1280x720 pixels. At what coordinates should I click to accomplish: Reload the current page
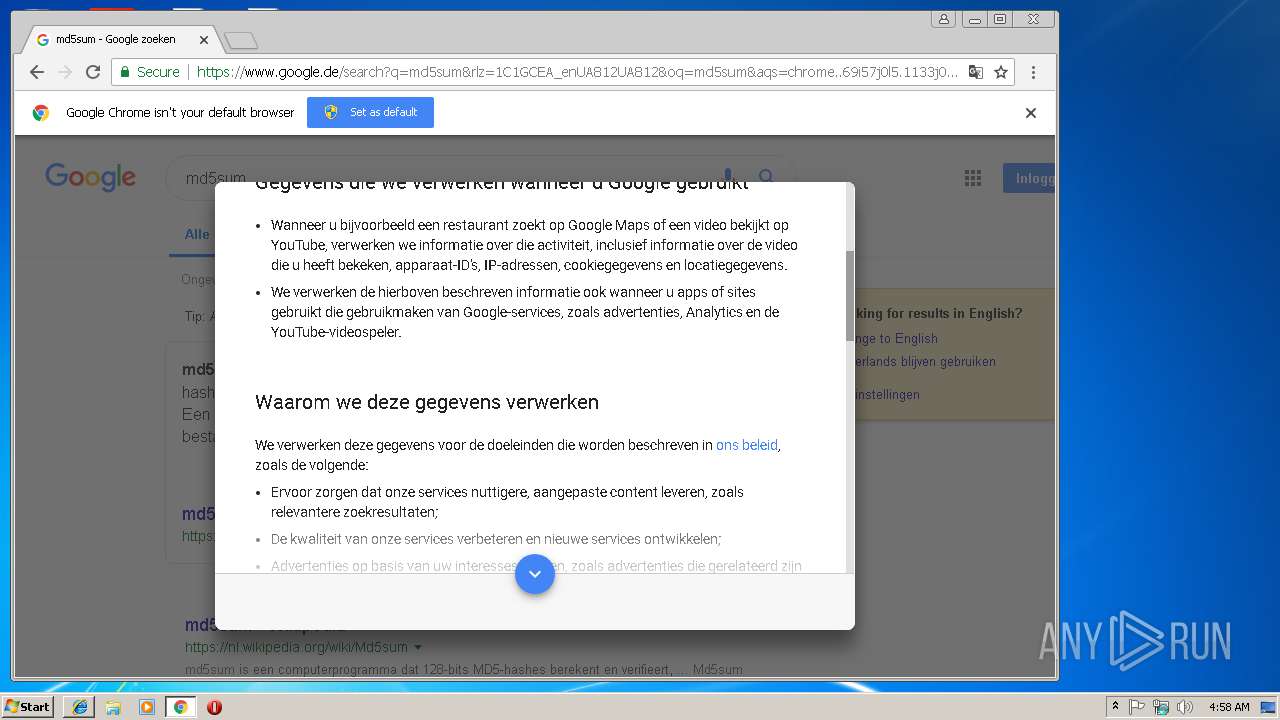click(x=93, y=72)
